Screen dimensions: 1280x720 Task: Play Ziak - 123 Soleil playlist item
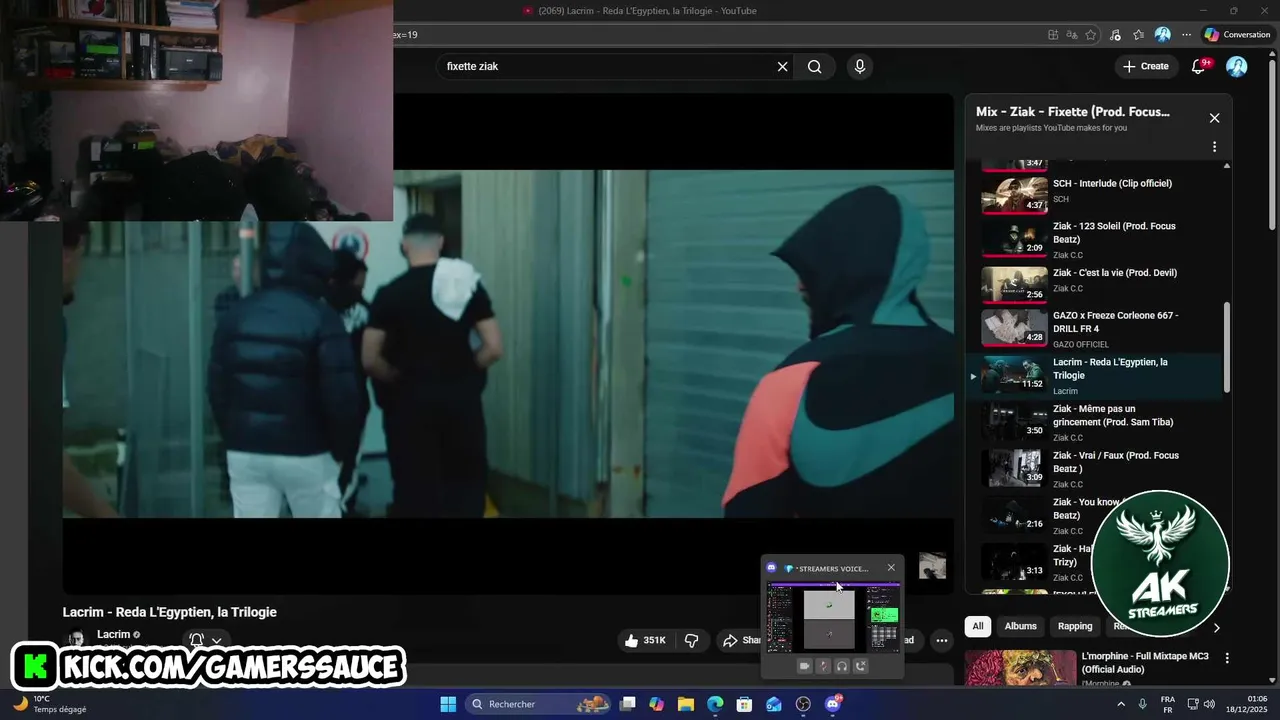(1095, 240)
